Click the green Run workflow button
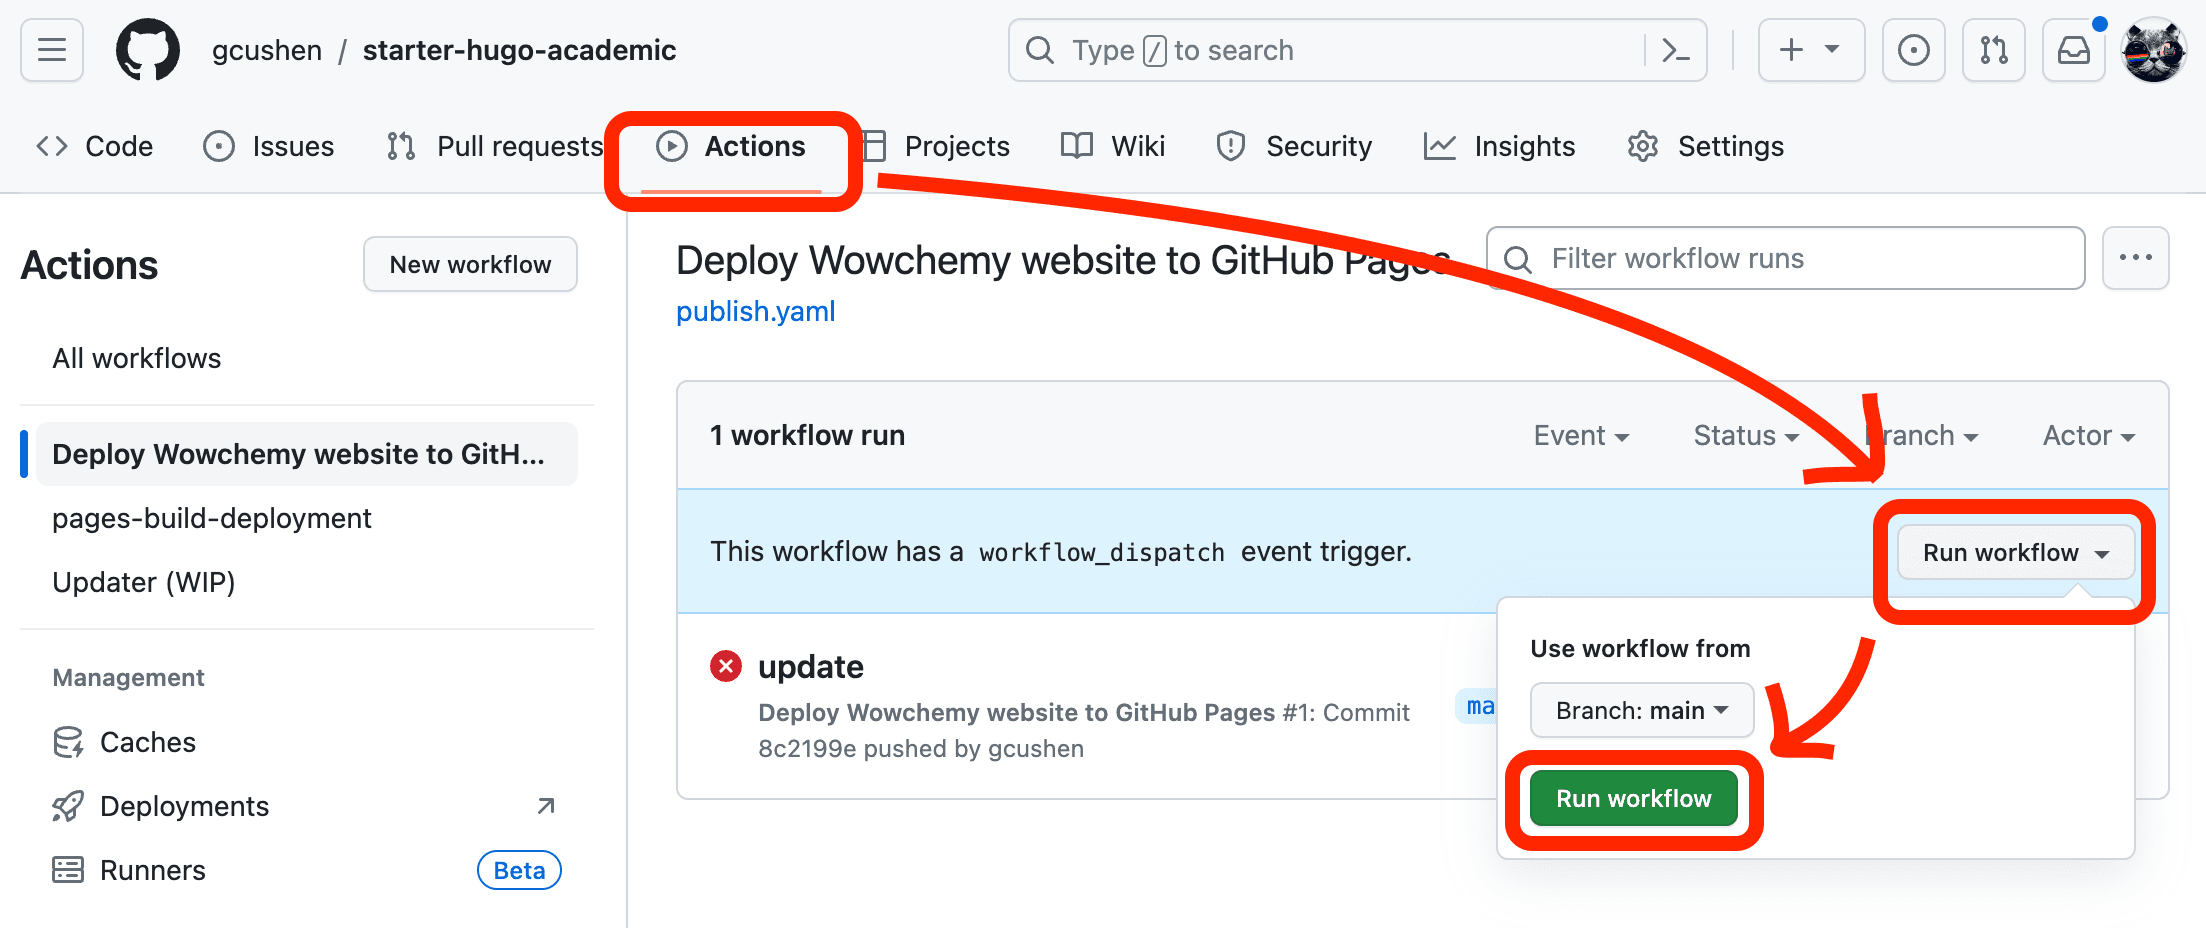The width and height of the screenshot is (2206, 928). coord(1633,798)
